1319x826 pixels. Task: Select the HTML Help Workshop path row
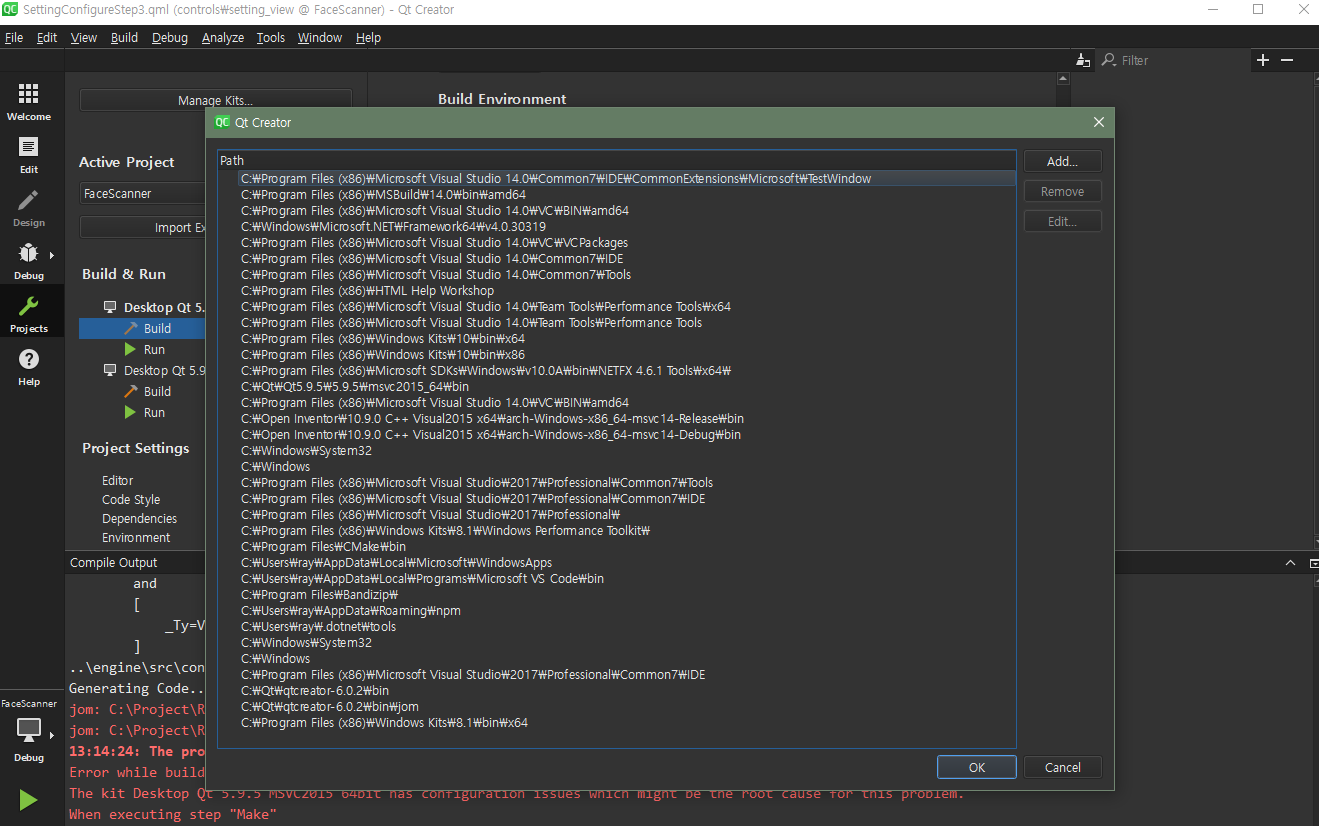617,290
